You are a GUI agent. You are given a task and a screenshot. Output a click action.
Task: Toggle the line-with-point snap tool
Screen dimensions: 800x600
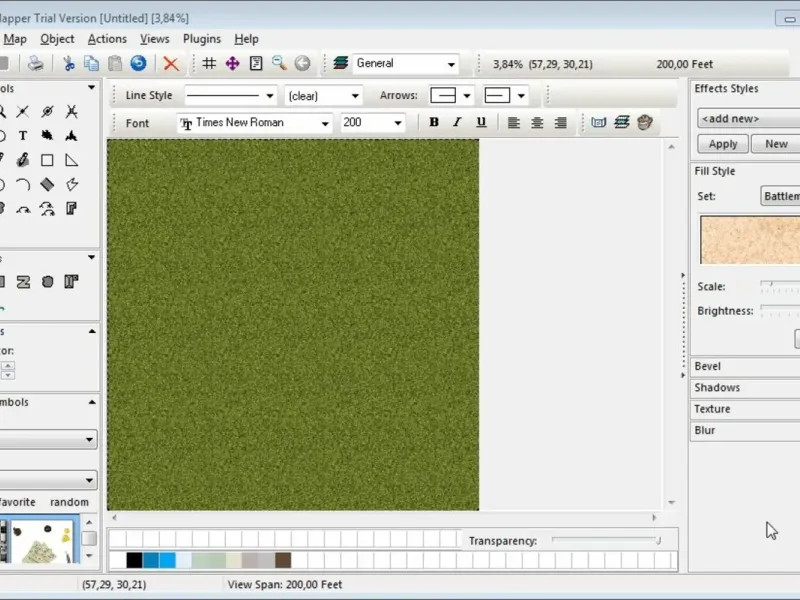pyautogui.click(x=47, y=111)
